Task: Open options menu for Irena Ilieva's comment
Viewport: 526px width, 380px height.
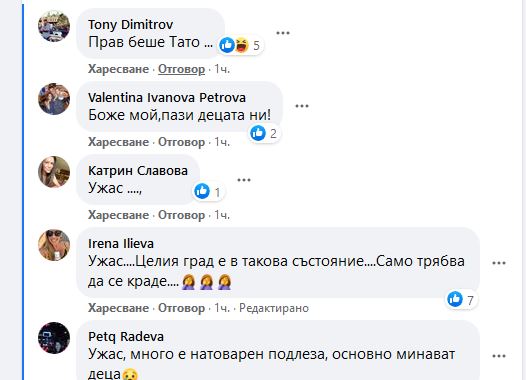Action: click(x=498, y=263)
